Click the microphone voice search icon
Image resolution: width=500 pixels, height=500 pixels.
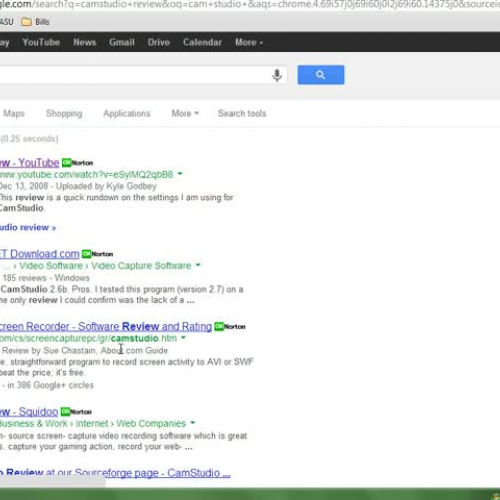tap(277, 75)
